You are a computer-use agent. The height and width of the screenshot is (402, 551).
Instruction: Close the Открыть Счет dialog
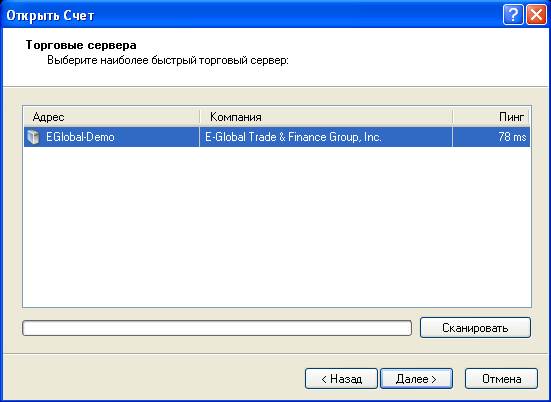[x=536, y=15]
